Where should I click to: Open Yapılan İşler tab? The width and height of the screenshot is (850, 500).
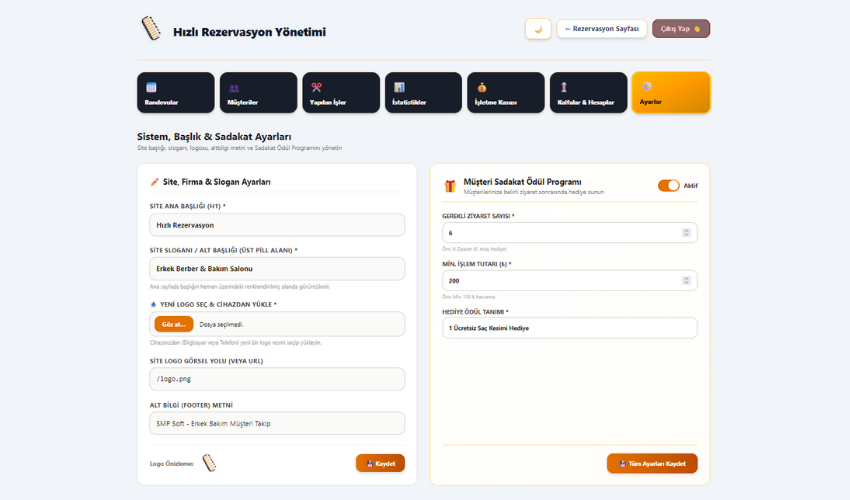341,93
